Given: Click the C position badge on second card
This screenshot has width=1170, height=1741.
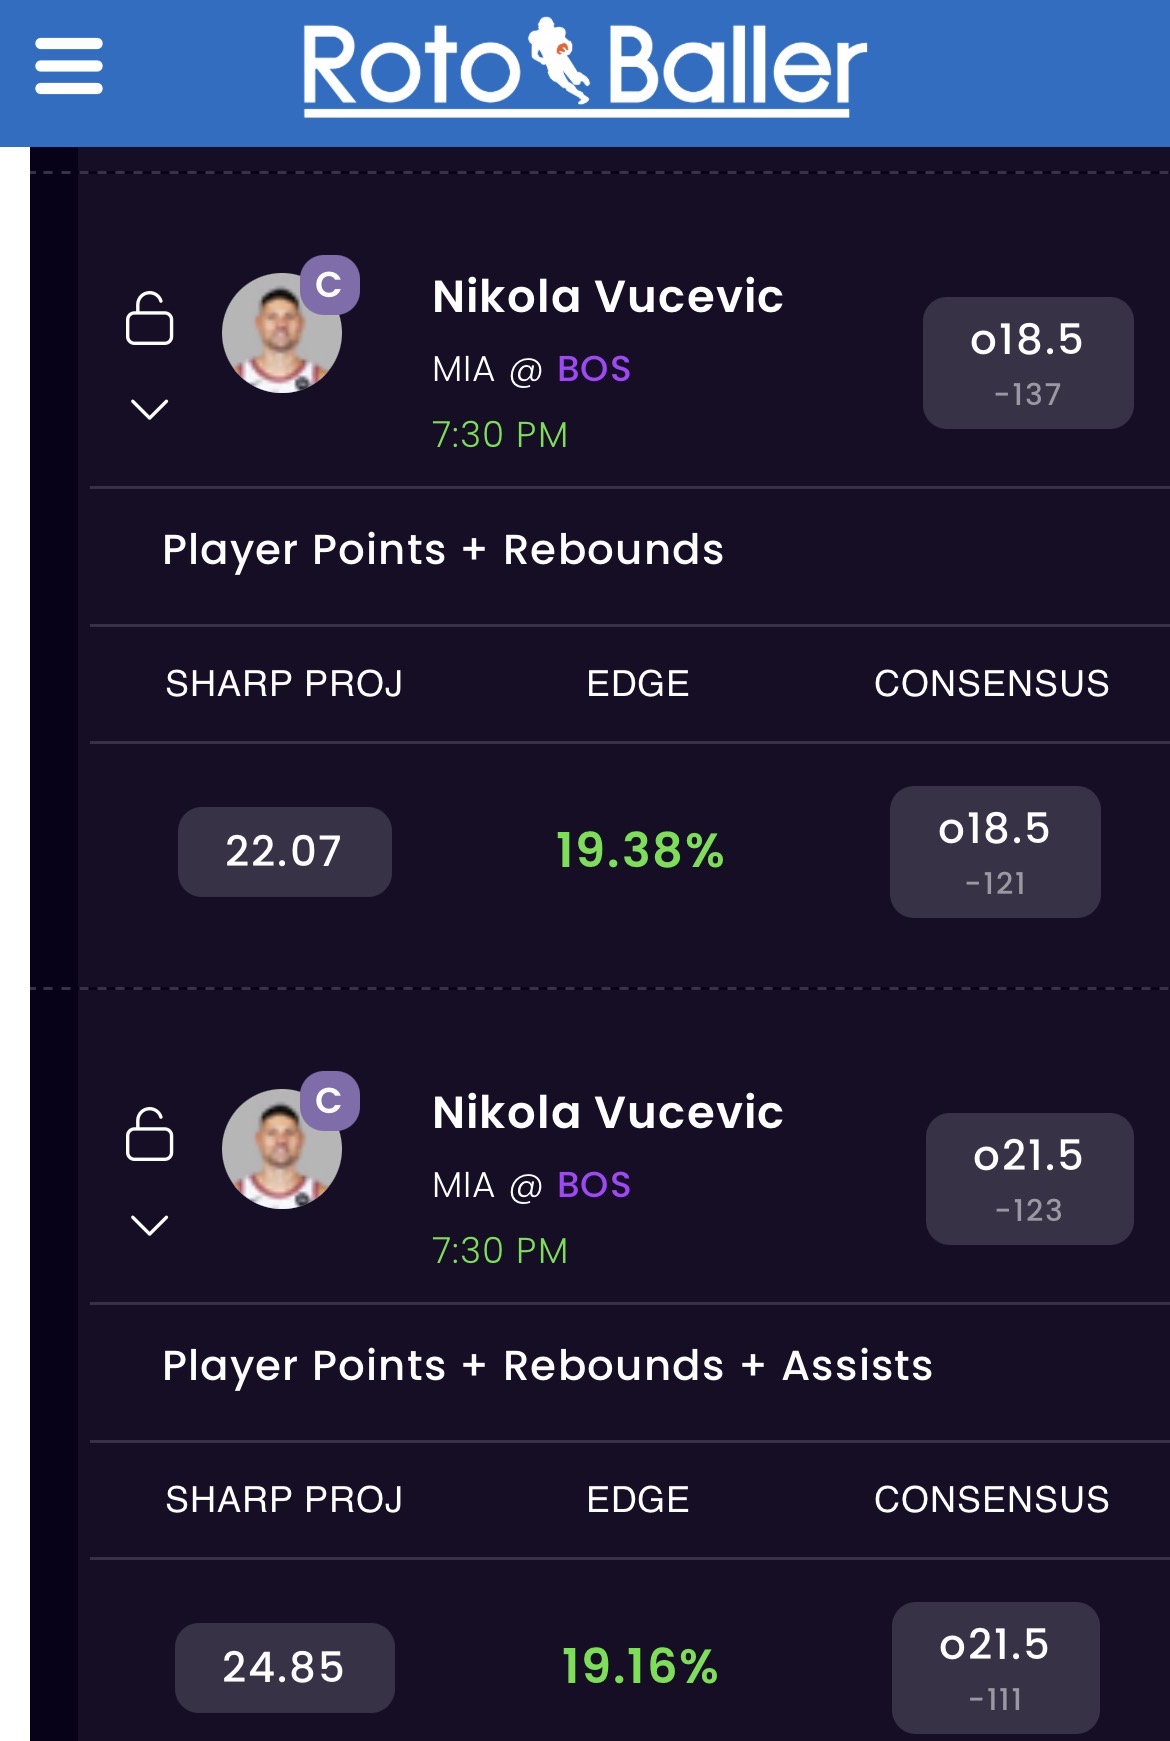Looking at the screenshot, I should point(329,1101).
